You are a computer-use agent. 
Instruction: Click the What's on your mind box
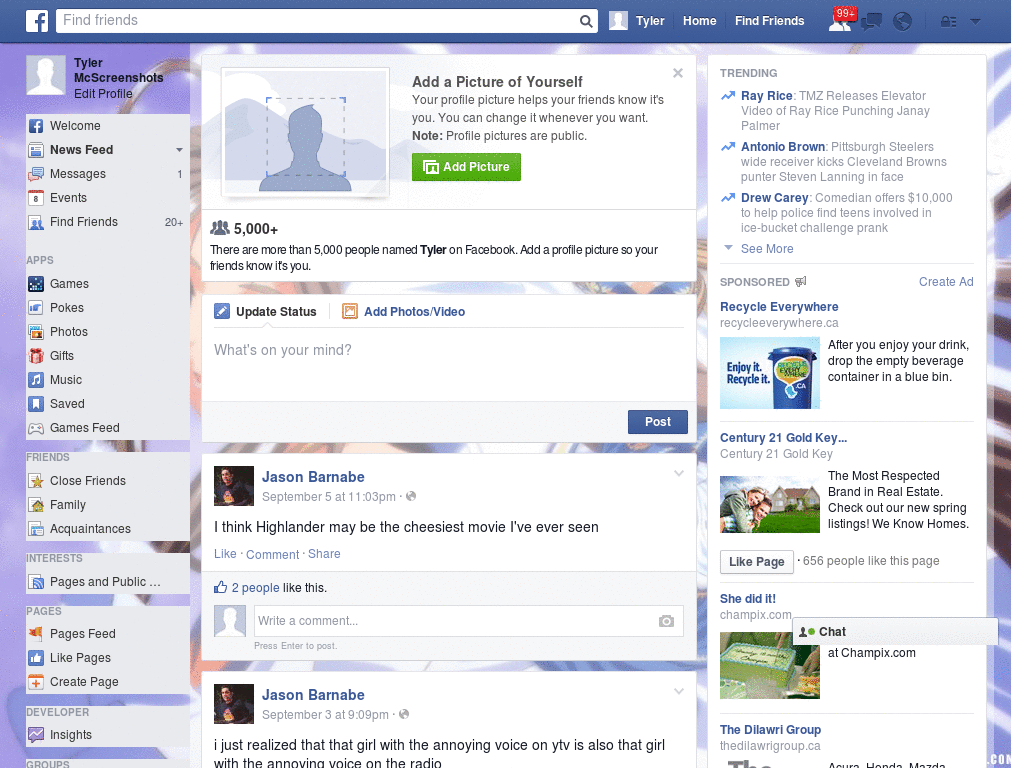point(449,366)
